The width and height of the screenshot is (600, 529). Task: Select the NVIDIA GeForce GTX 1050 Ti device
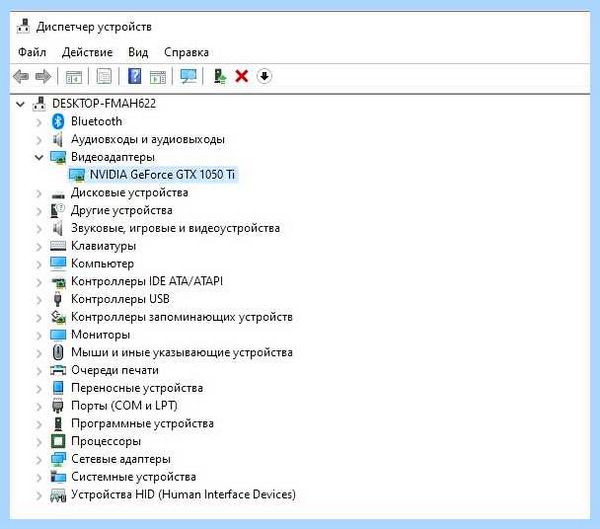click(162, 175)
